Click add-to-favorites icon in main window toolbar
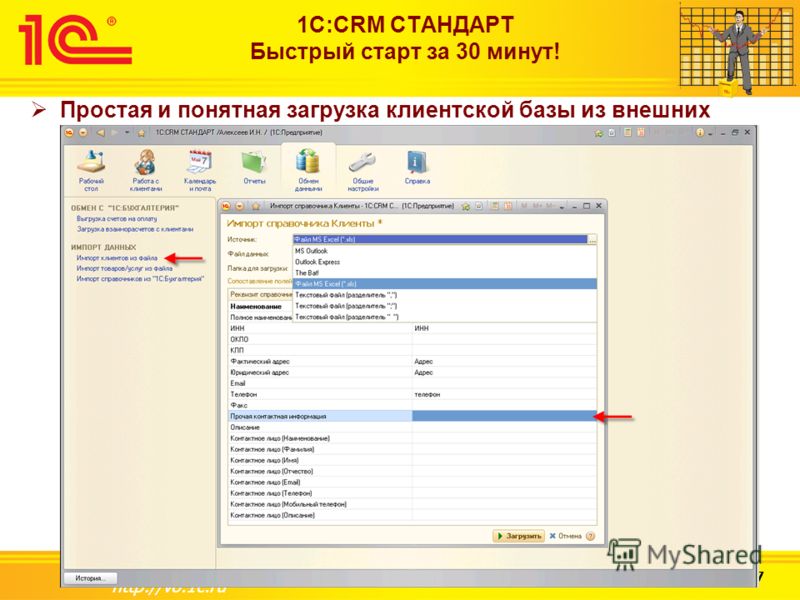800x600 pixels. (598, 133)
